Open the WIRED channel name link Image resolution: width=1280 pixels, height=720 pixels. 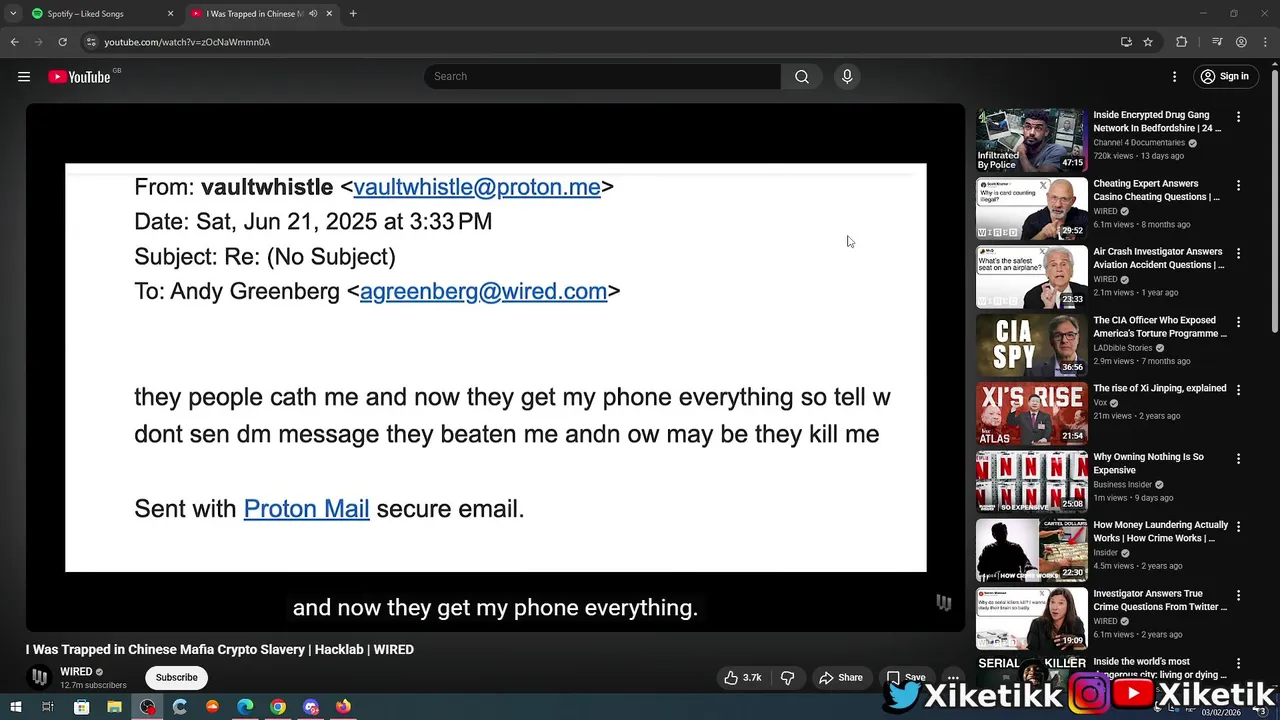[76, 672]
